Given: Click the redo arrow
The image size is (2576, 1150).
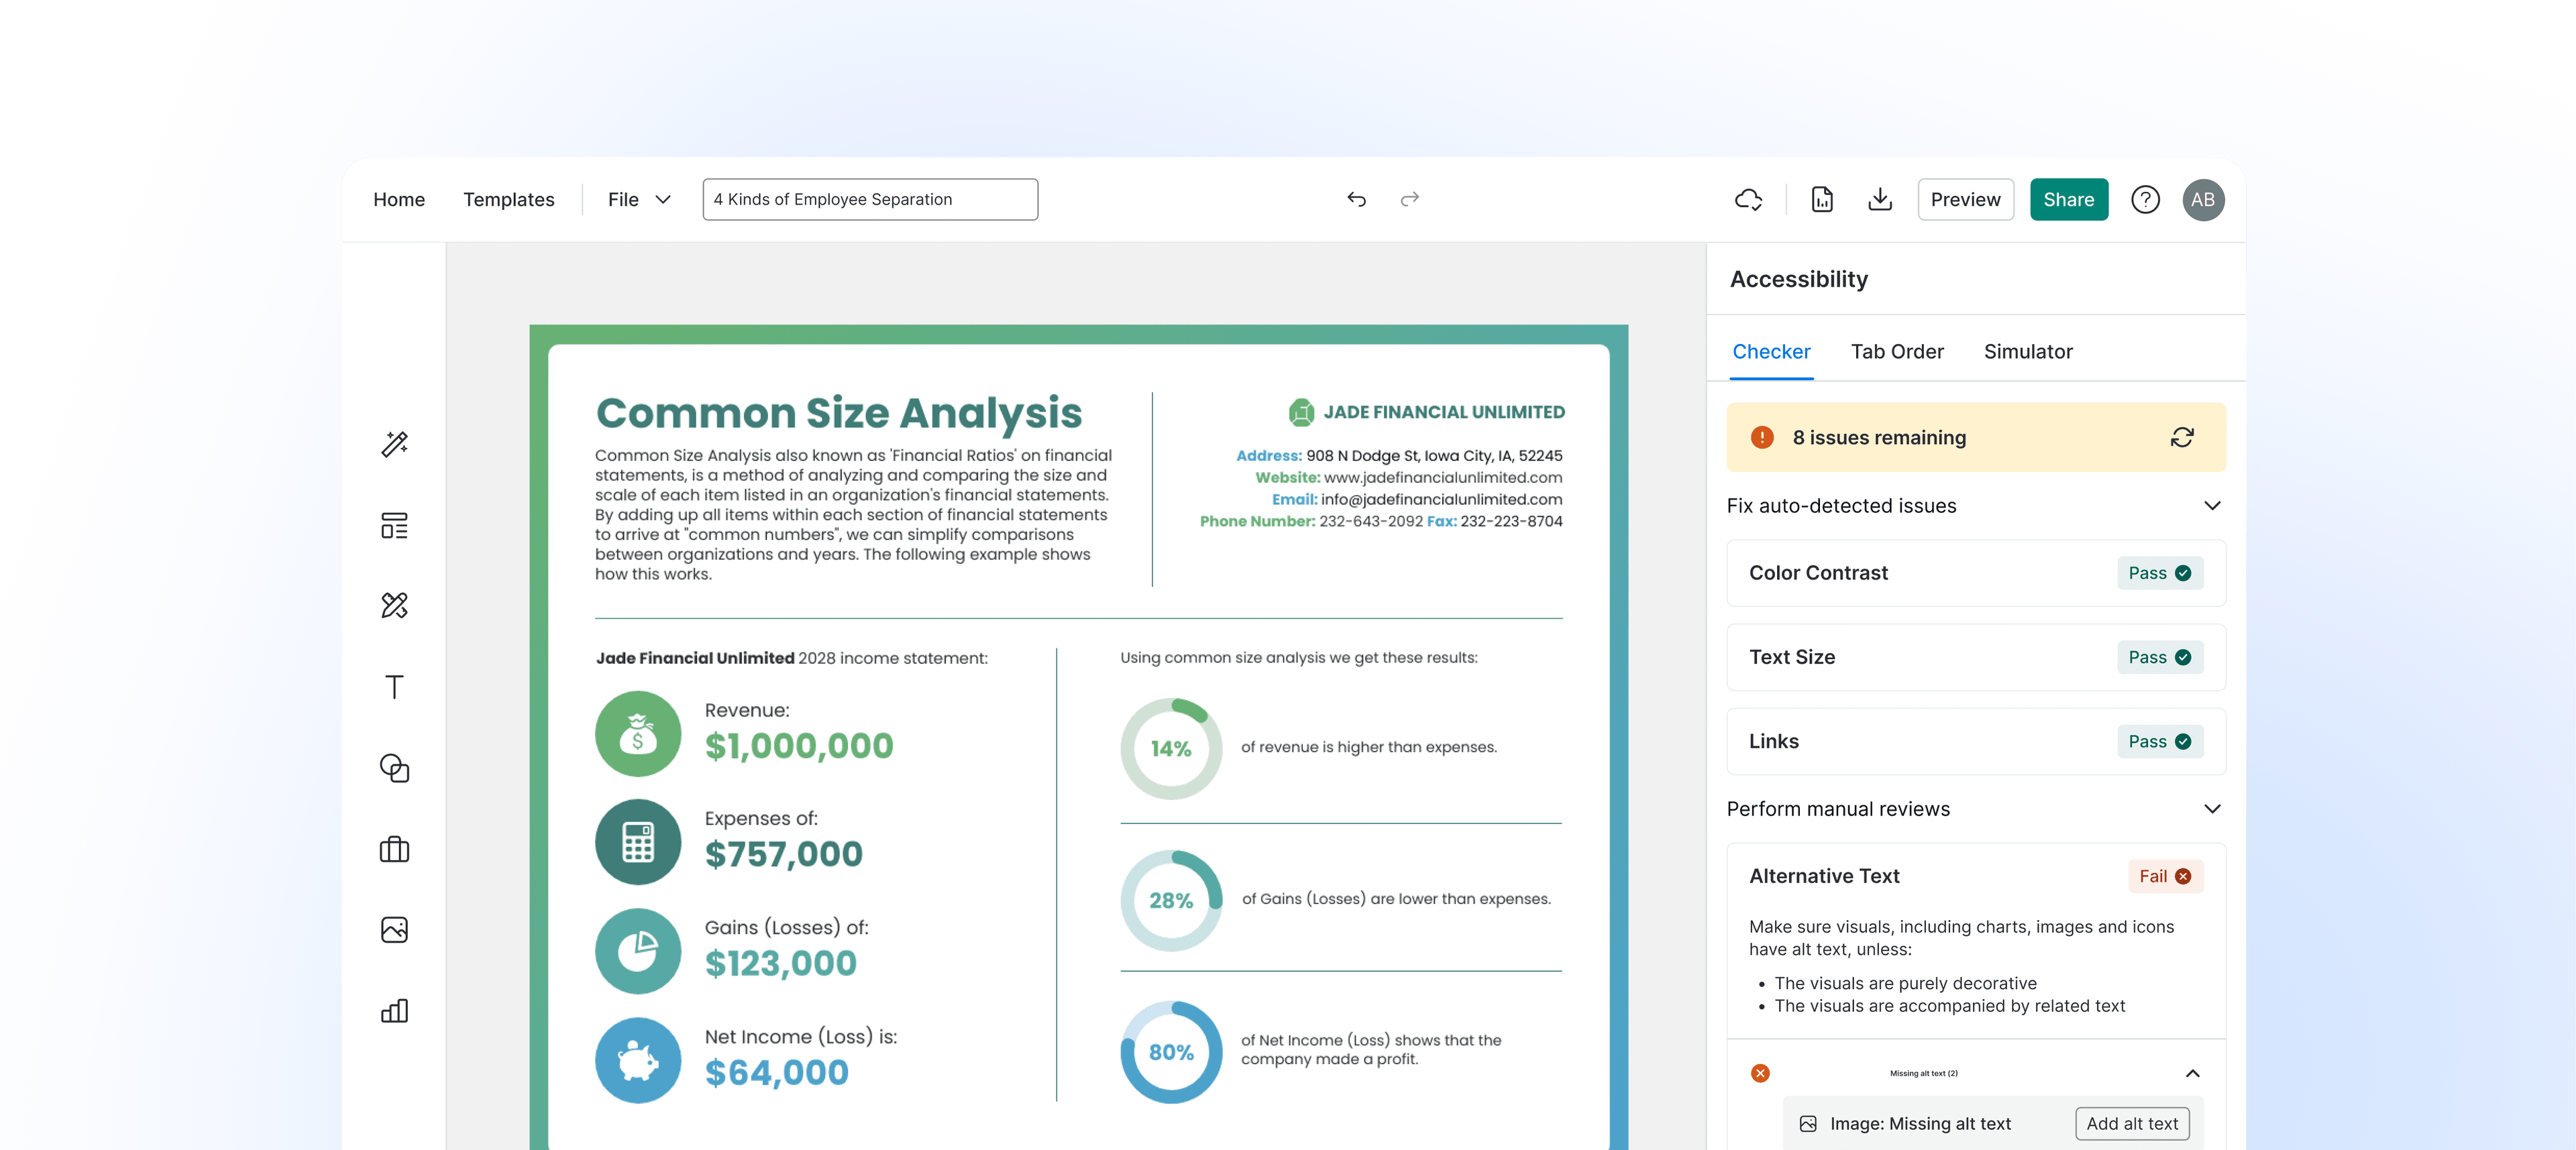Looking at the screenshot, I should click(x=1410, y=199).
